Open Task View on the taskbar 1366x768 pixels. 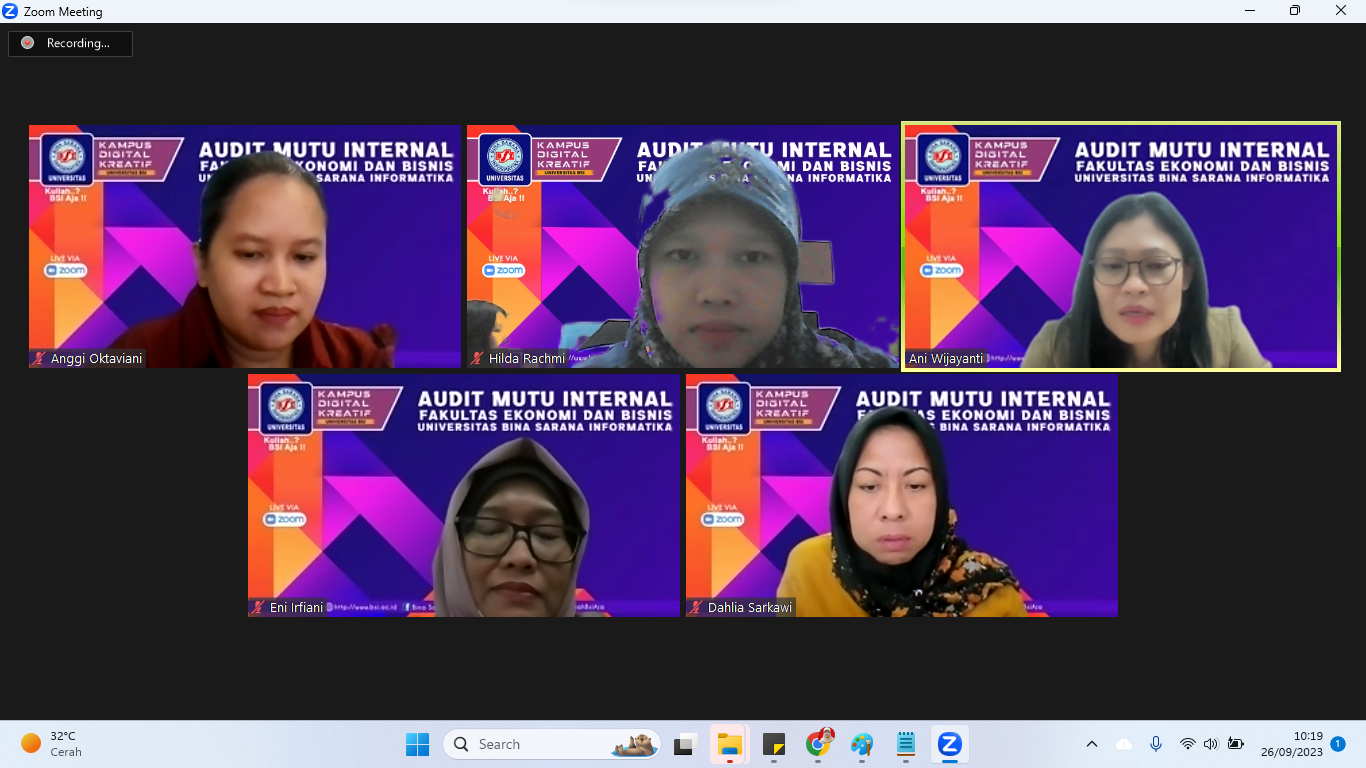point(685,744)
